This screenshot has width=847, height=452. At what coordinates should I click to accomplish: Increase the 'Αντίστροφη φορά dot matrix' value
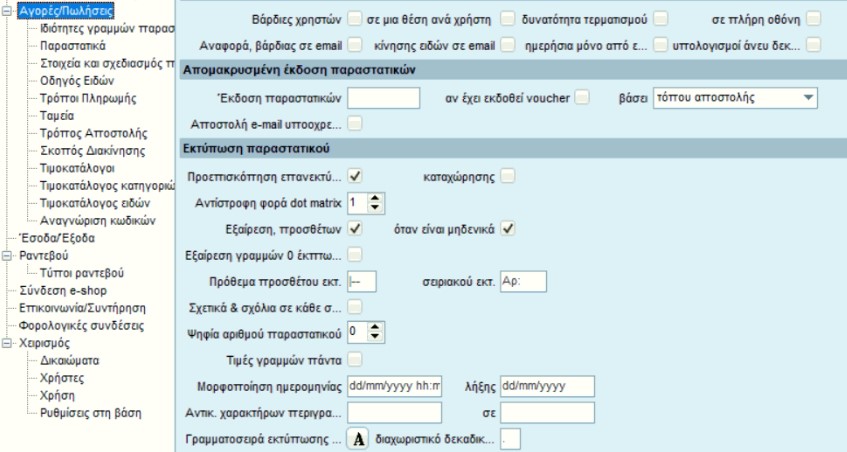375,198
